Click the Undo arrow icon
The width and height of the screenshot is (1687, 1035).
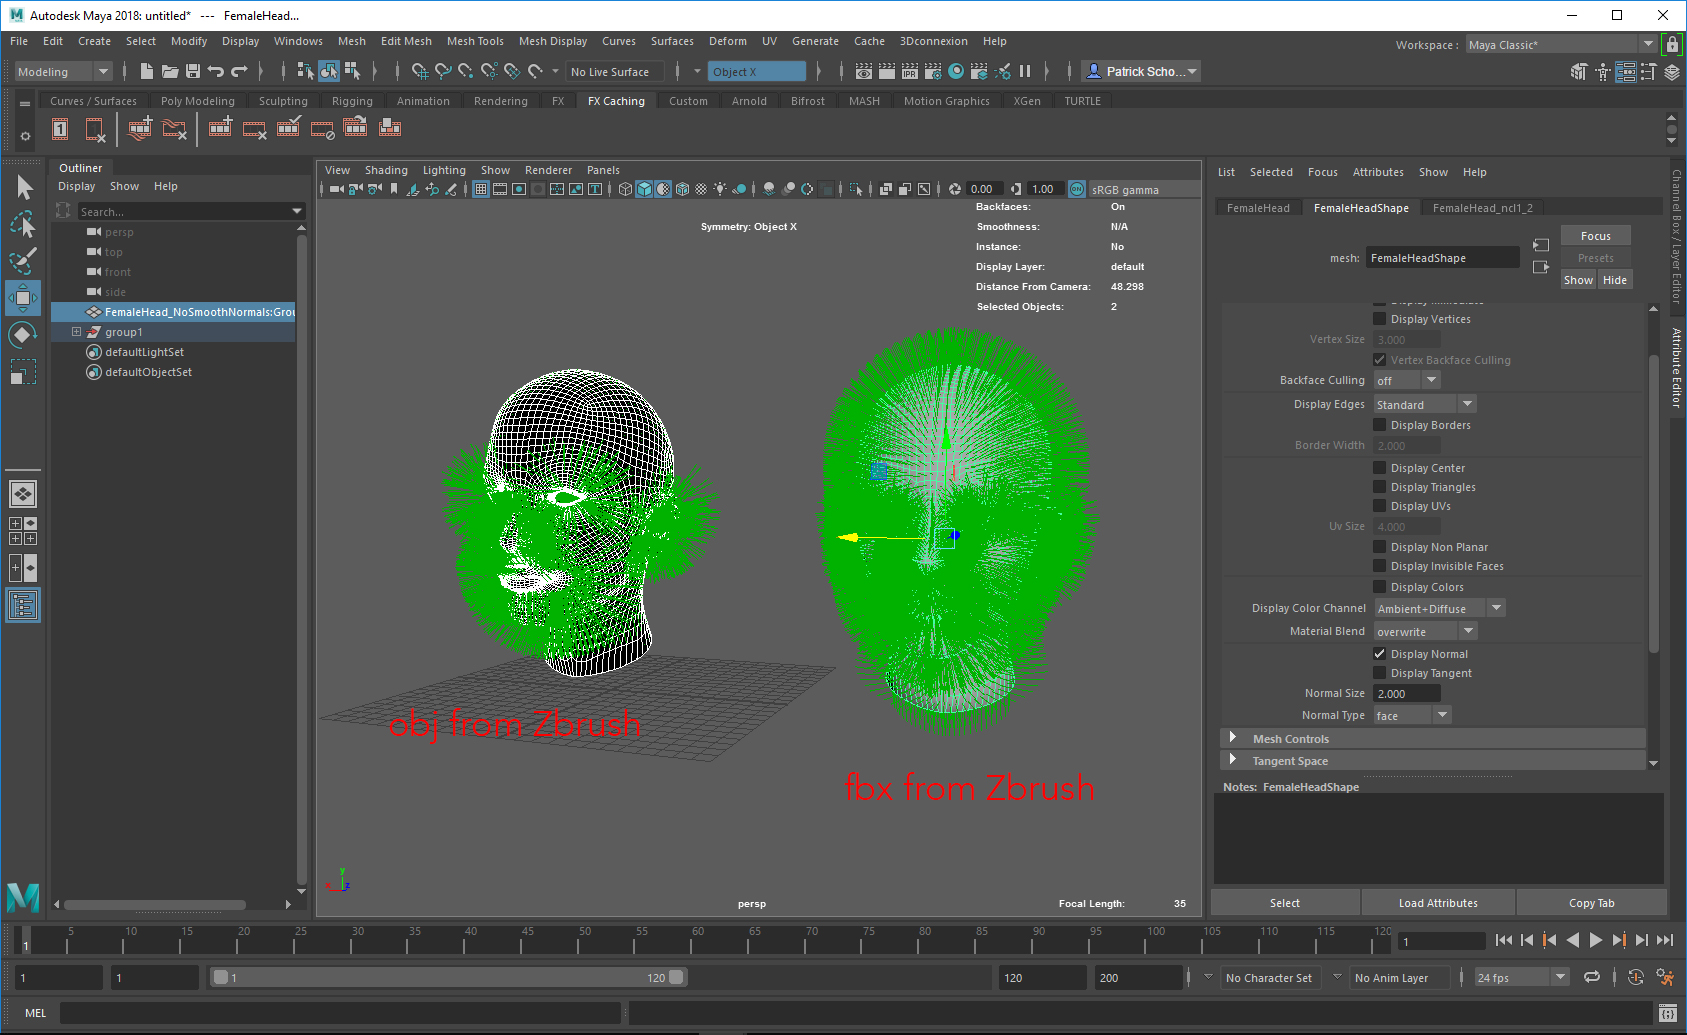pyautogui.click(x=216, y=71)
